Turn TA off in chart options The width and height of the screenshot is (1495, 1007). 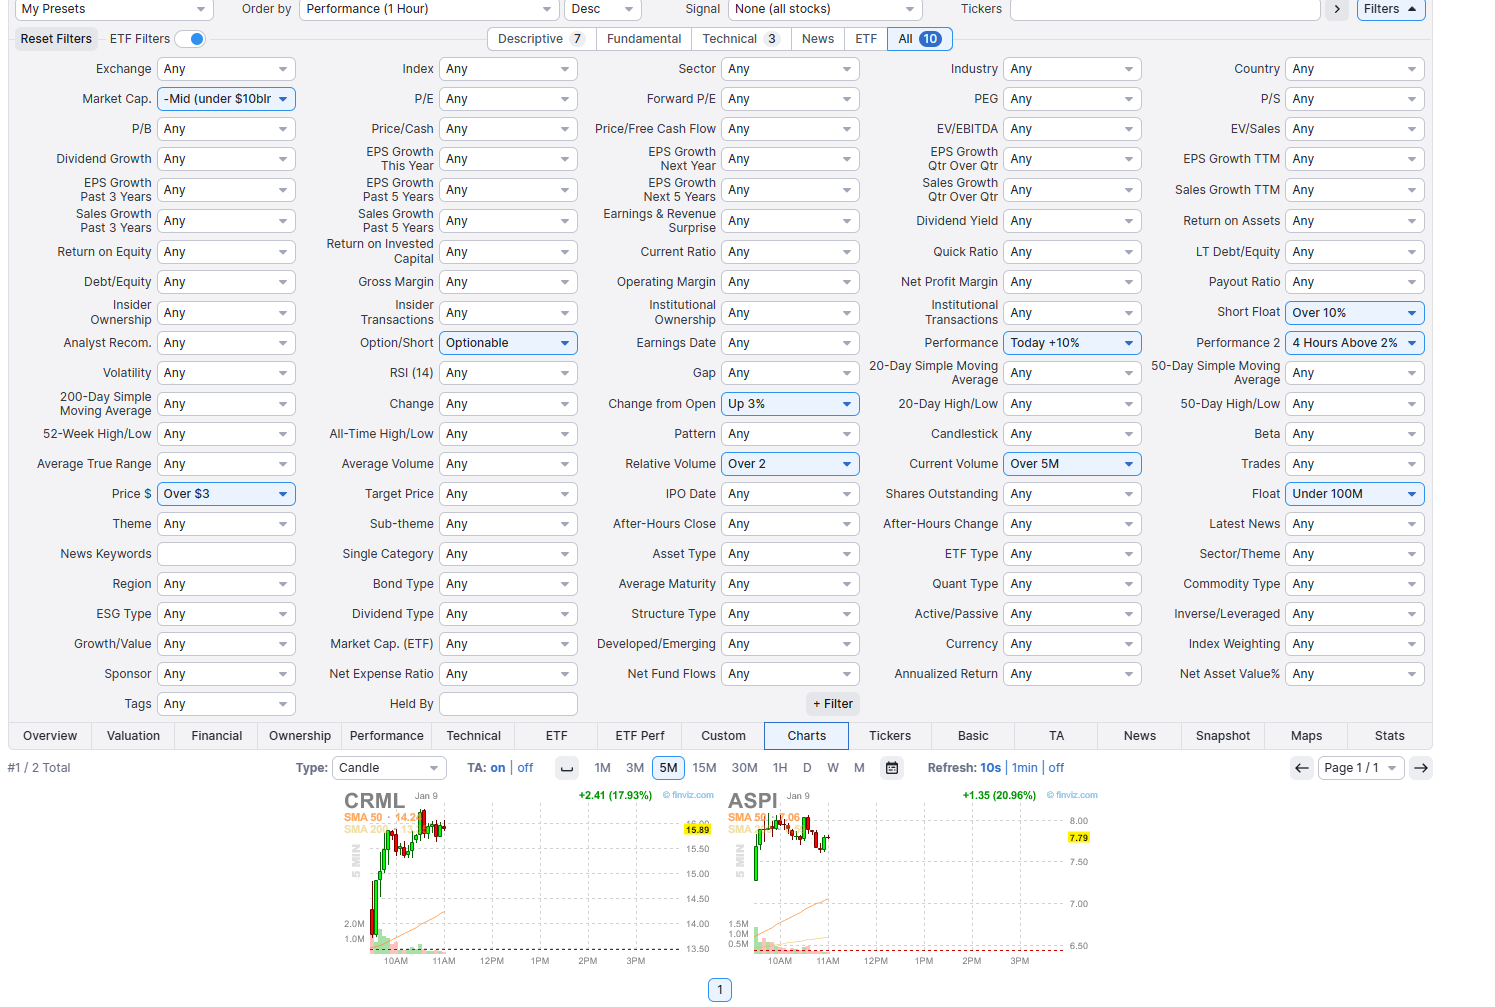[525, 768]
